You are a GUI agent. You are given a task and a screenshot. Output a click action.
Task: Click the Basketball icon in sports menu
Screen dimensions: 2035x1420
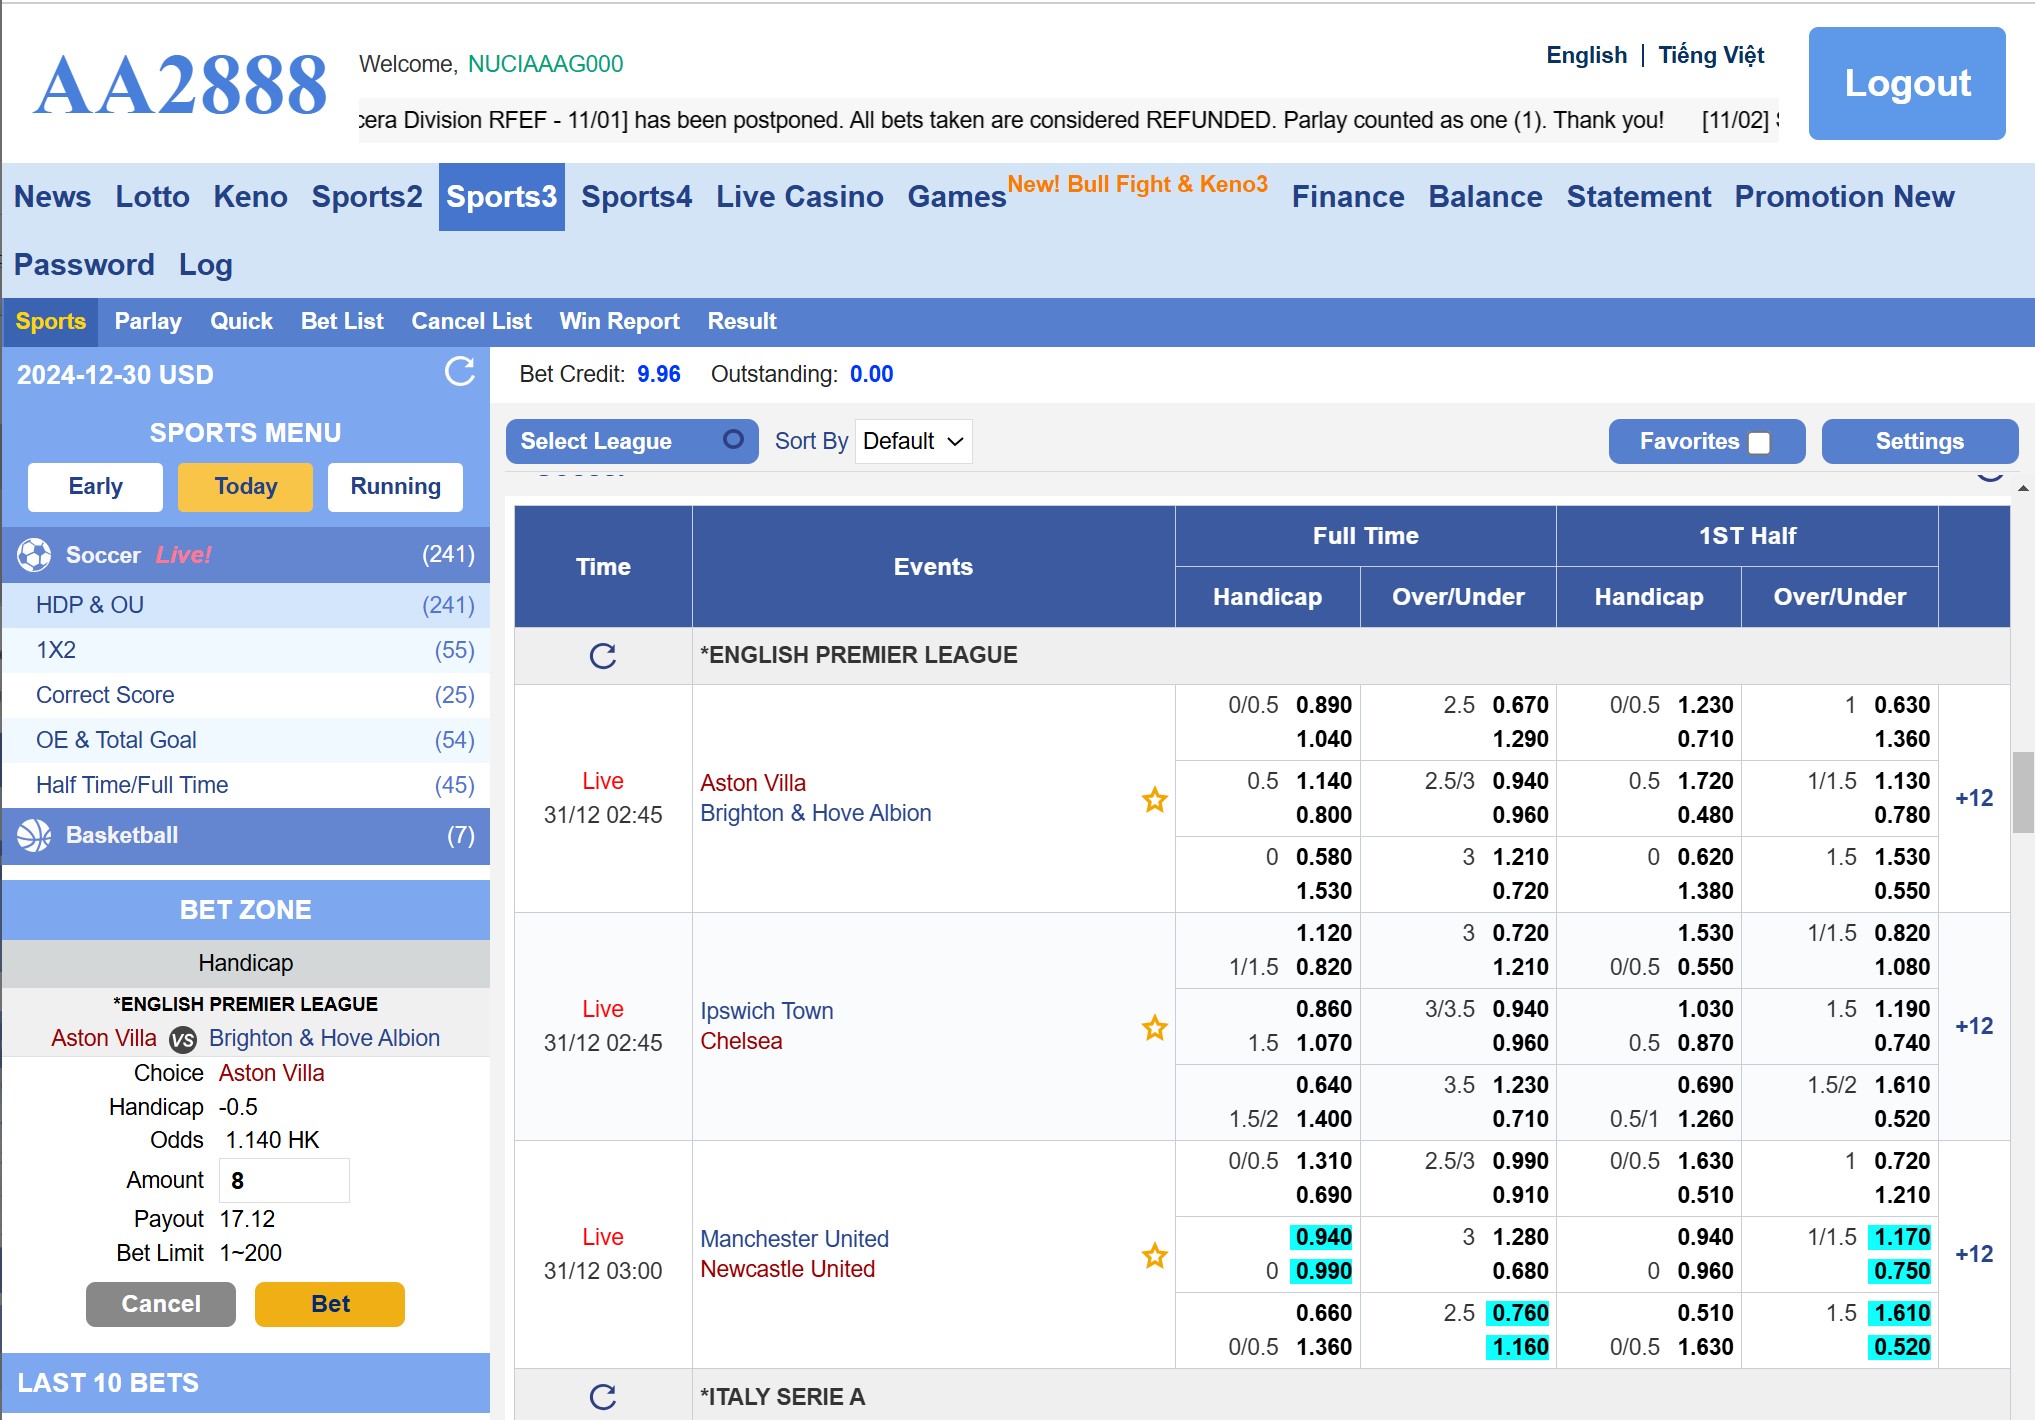(x=34, y=835)
